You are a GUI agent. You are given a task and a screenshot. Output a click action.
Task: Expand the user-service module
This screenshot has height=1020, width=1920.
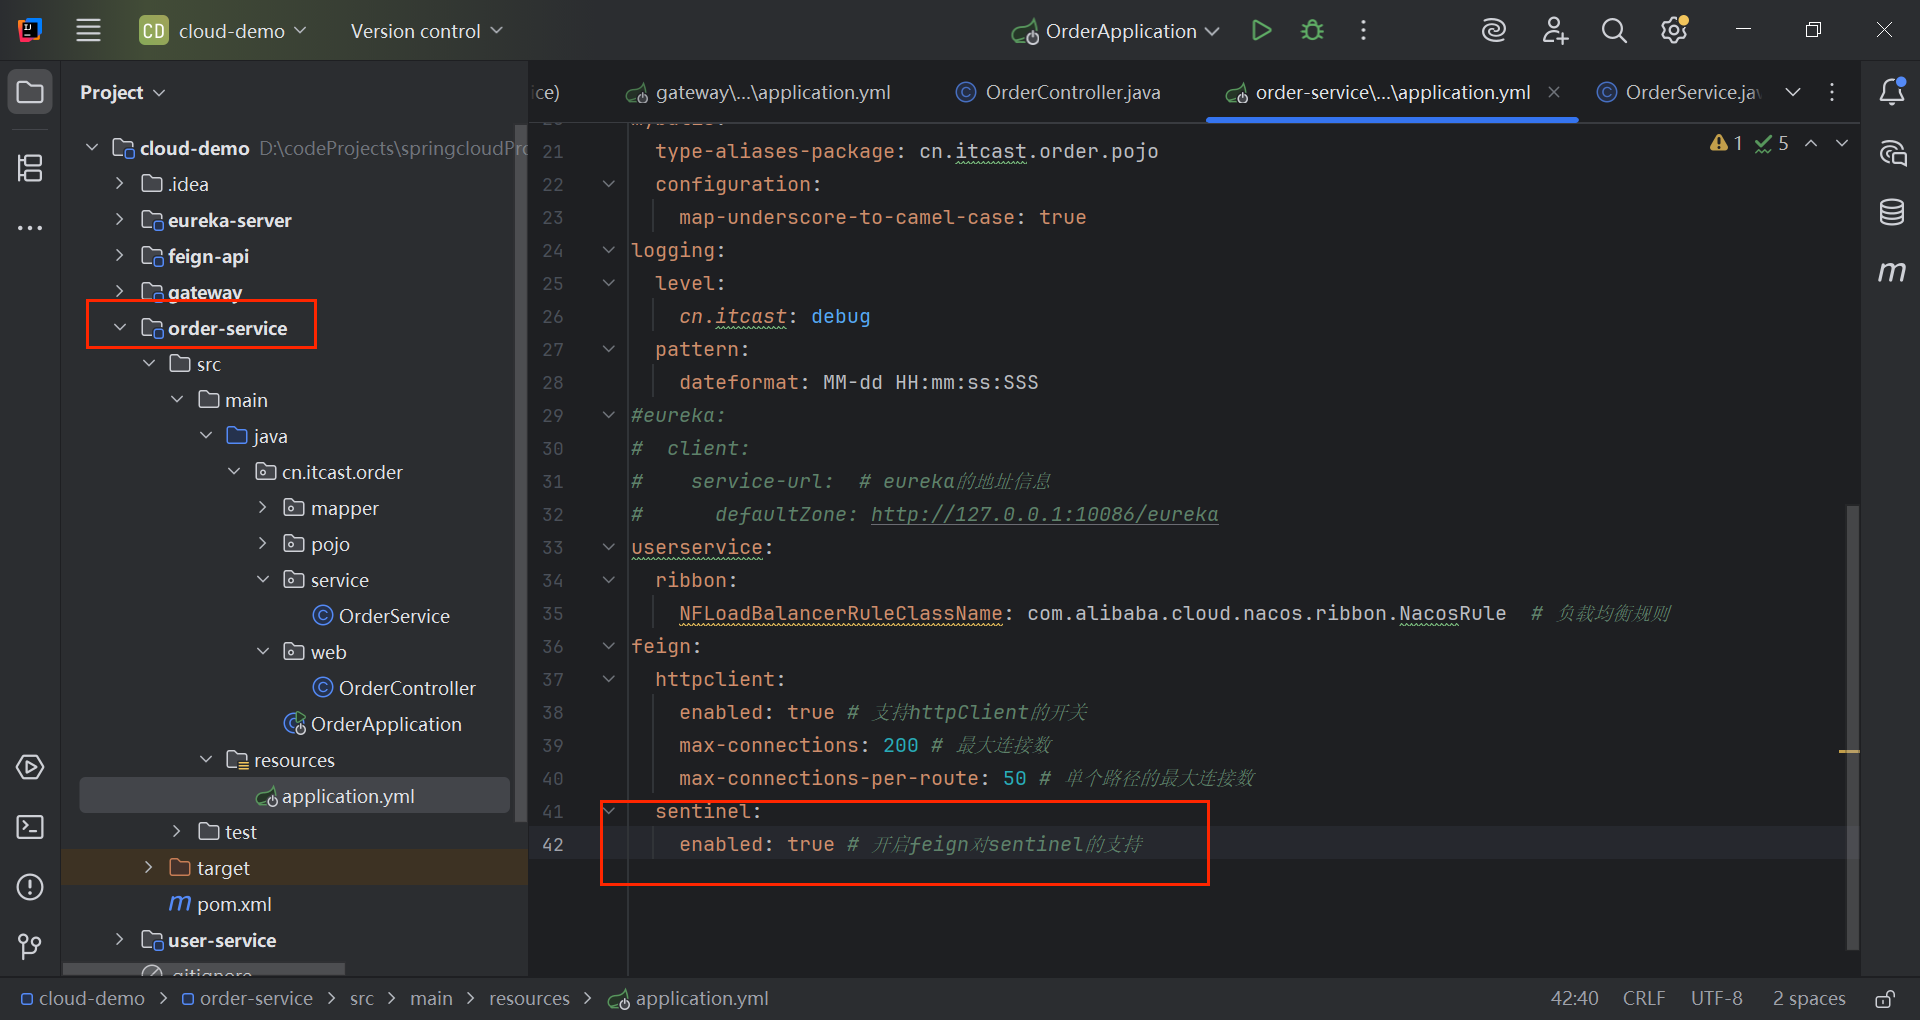click(119, 940)
